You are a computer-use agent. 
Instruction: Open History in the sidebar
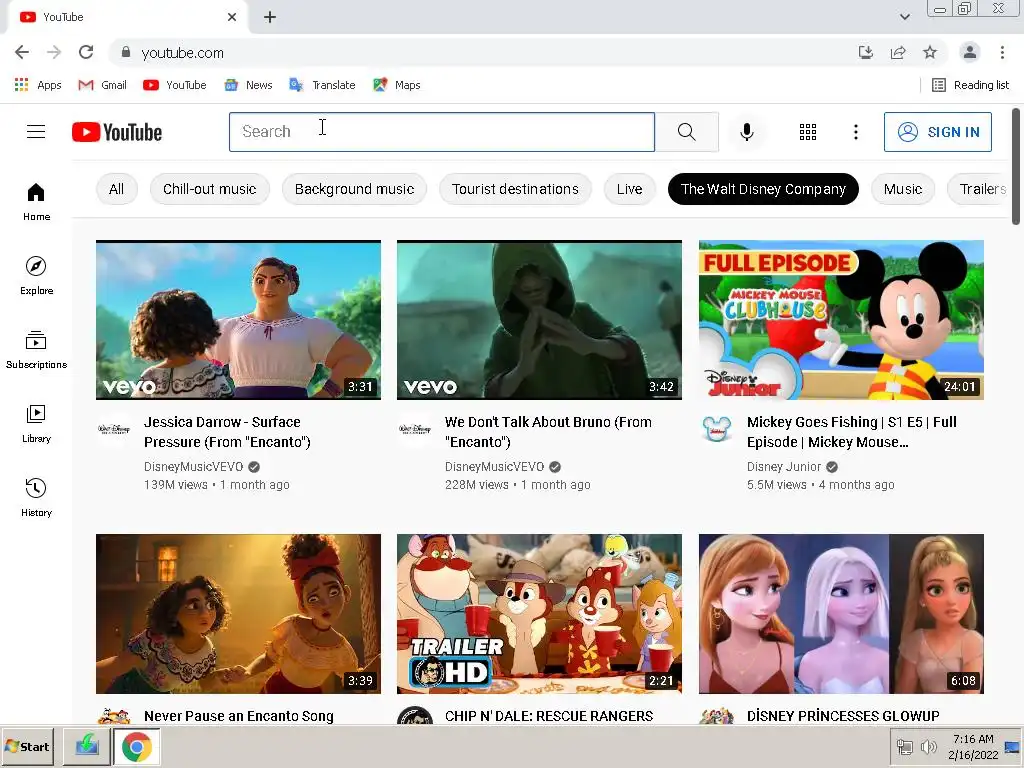37,498
